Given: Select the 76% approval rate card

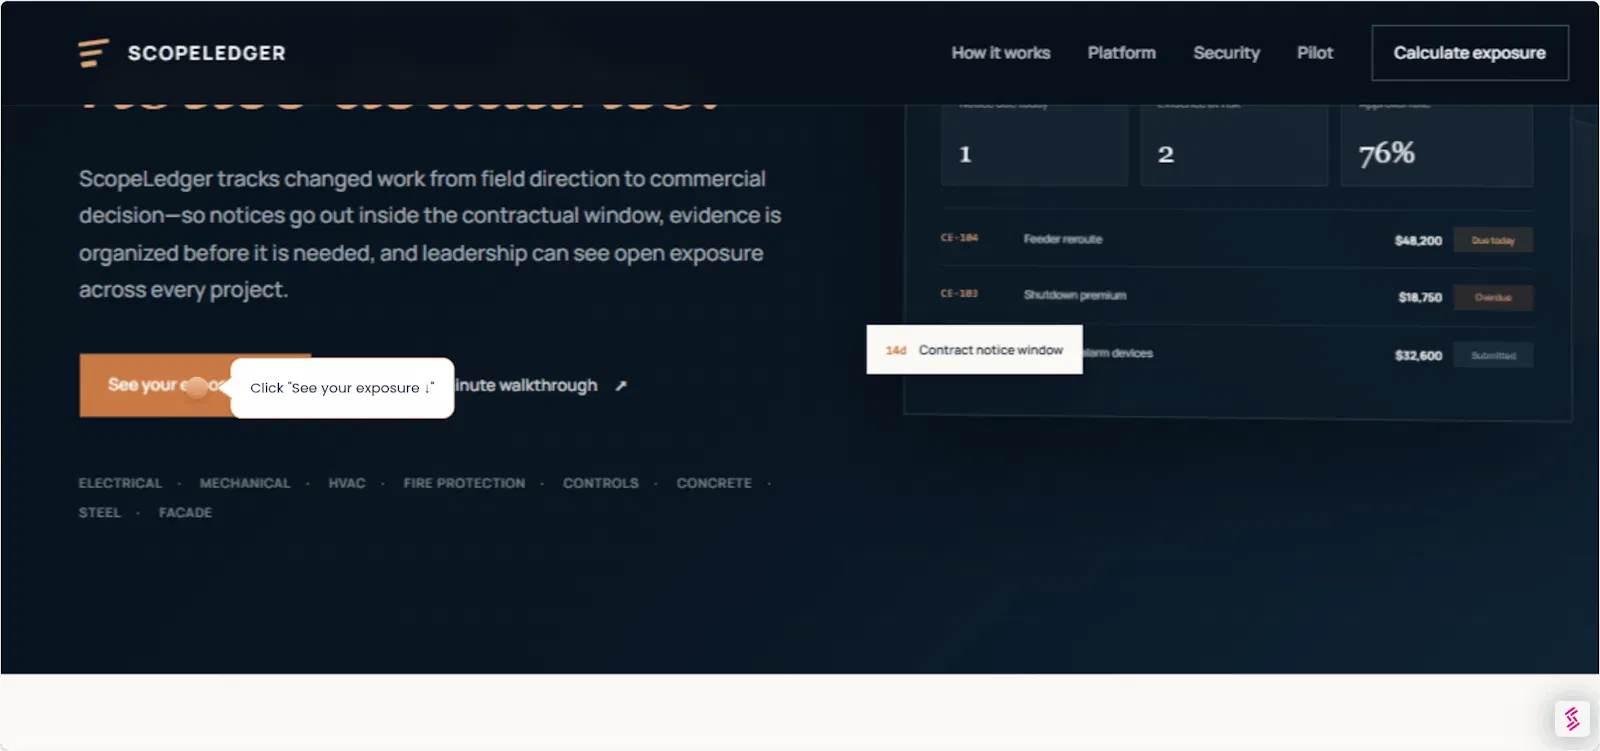Looking at the screenshot, I should 1437,144.
